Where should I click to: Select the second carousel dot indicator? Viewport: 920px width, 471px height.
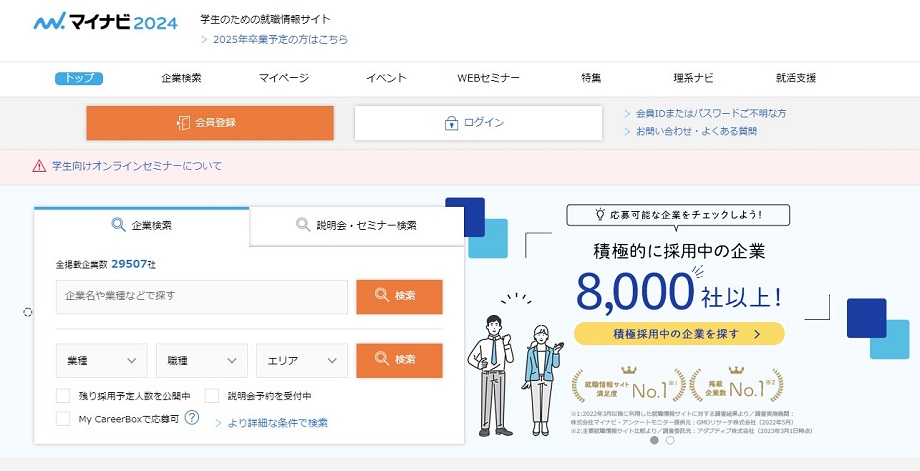[x=670, y=440]
